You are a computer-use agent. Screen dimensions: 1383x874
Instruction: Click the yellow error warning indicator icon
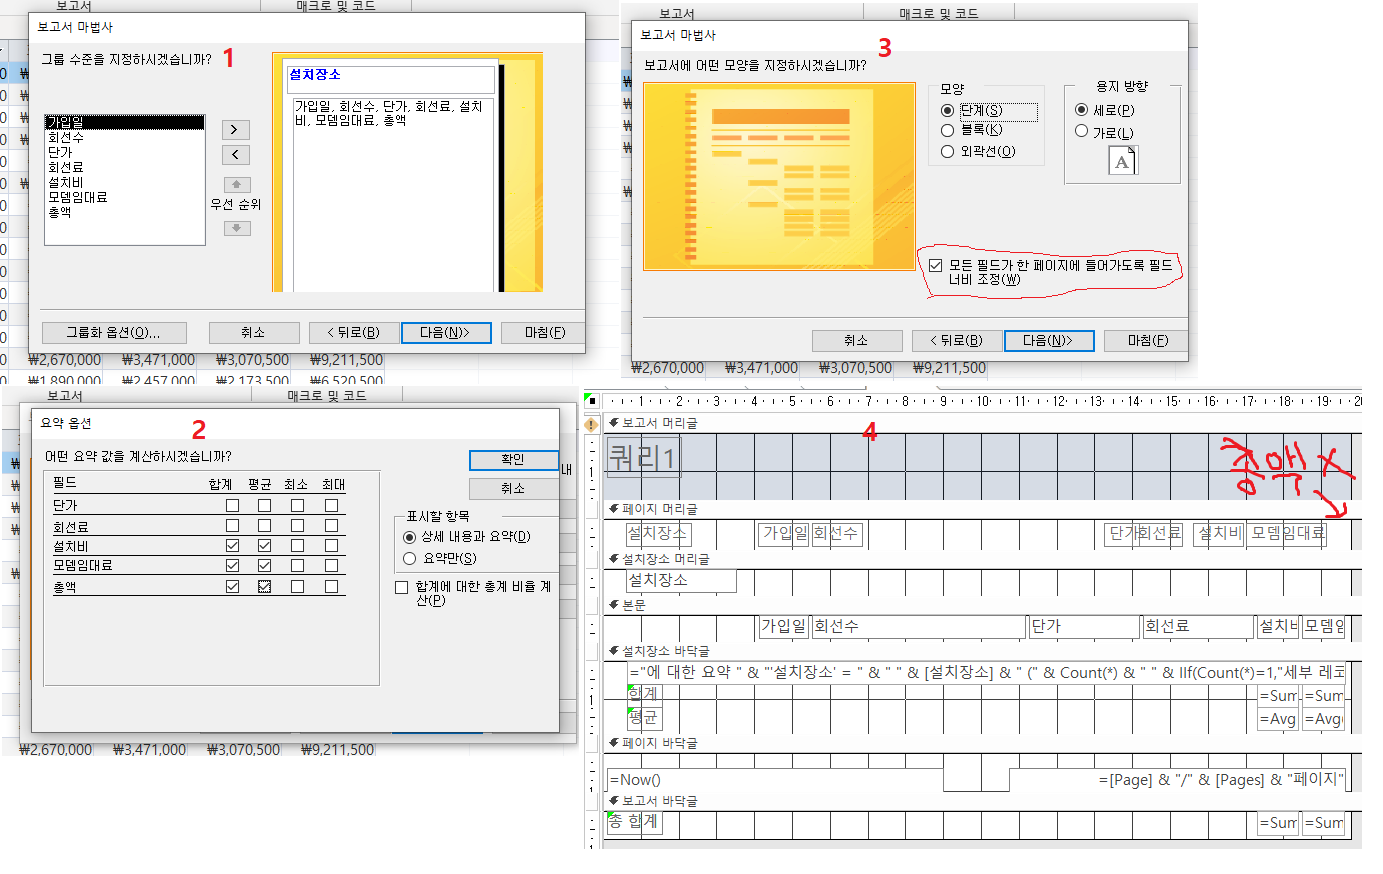pos(591,425)
